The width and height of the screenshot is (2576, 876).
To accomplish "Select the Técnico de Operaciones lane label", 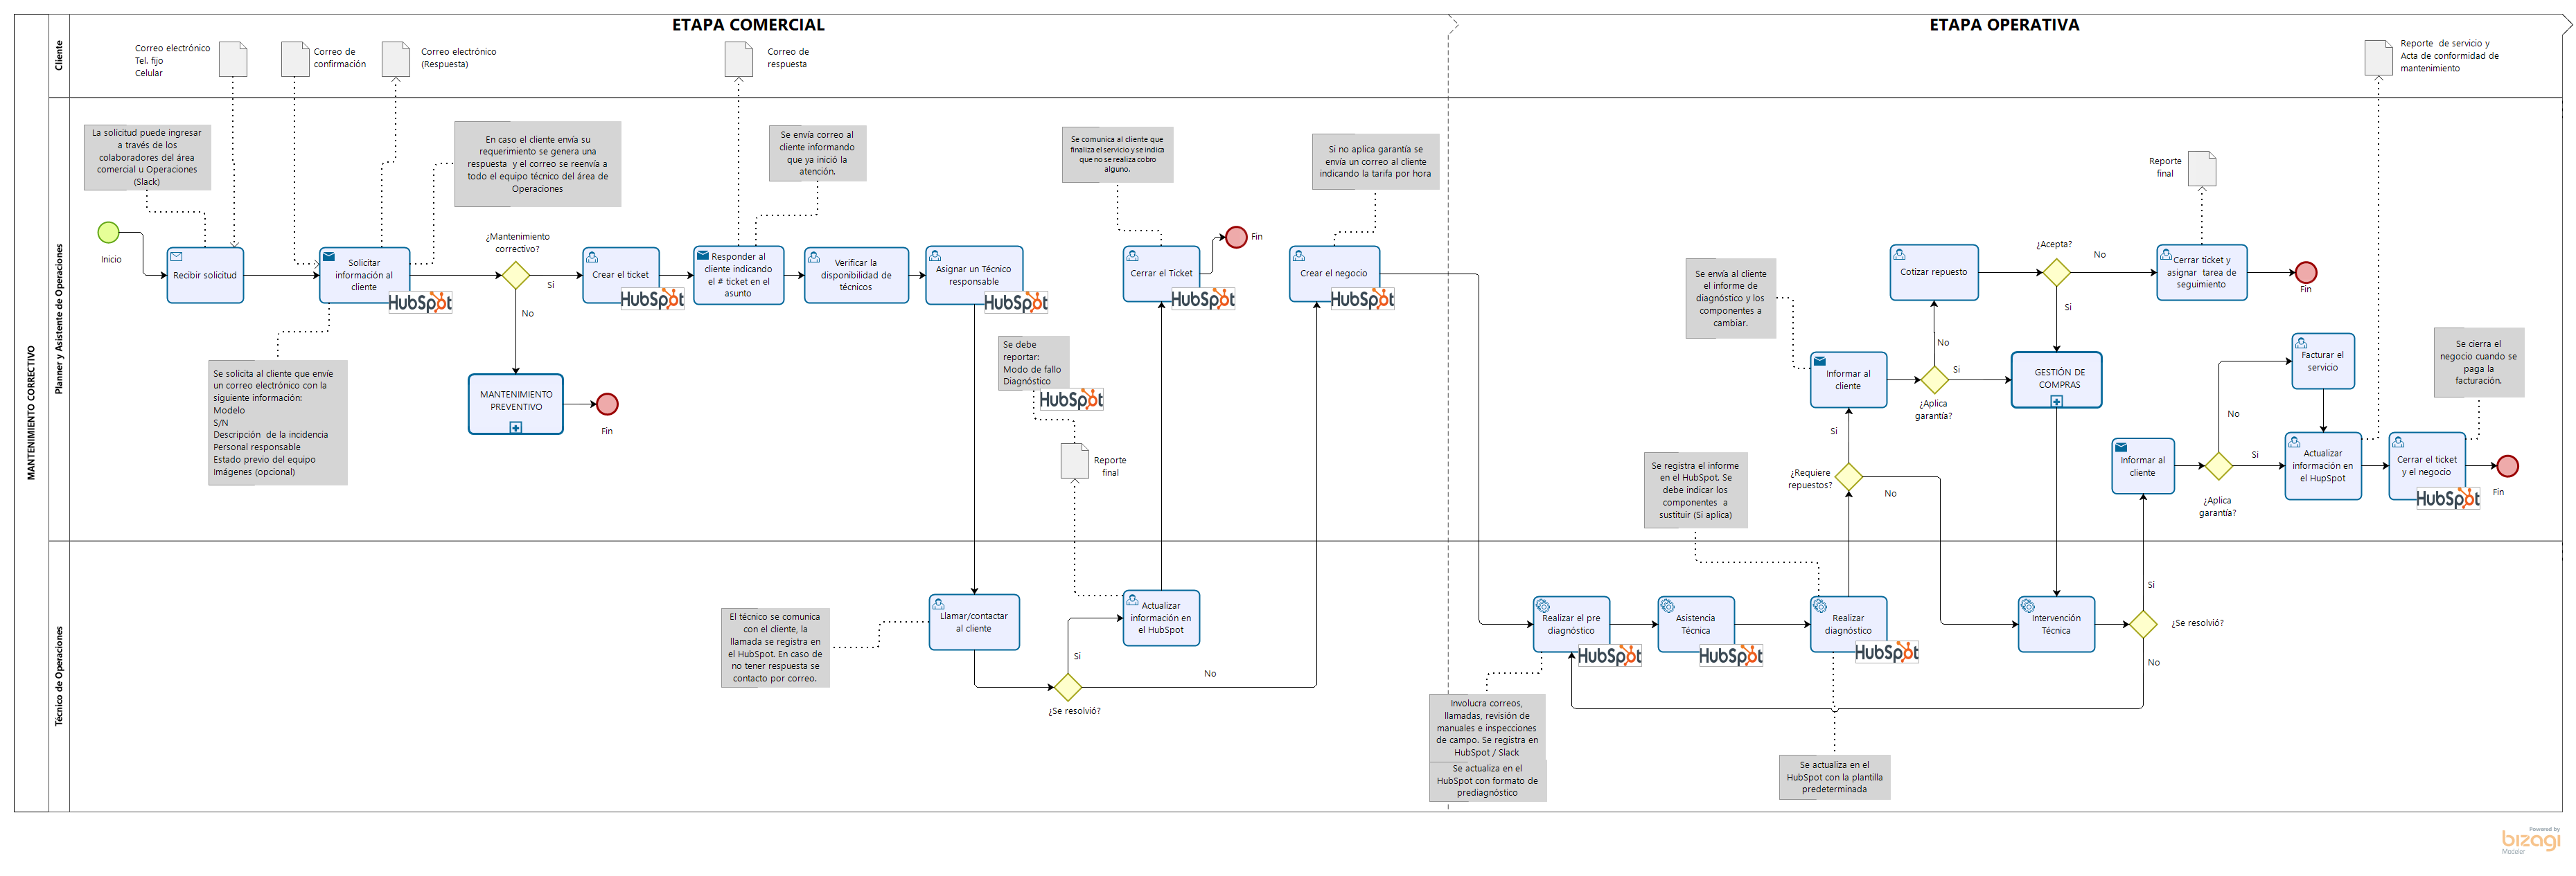I will 59,676.
